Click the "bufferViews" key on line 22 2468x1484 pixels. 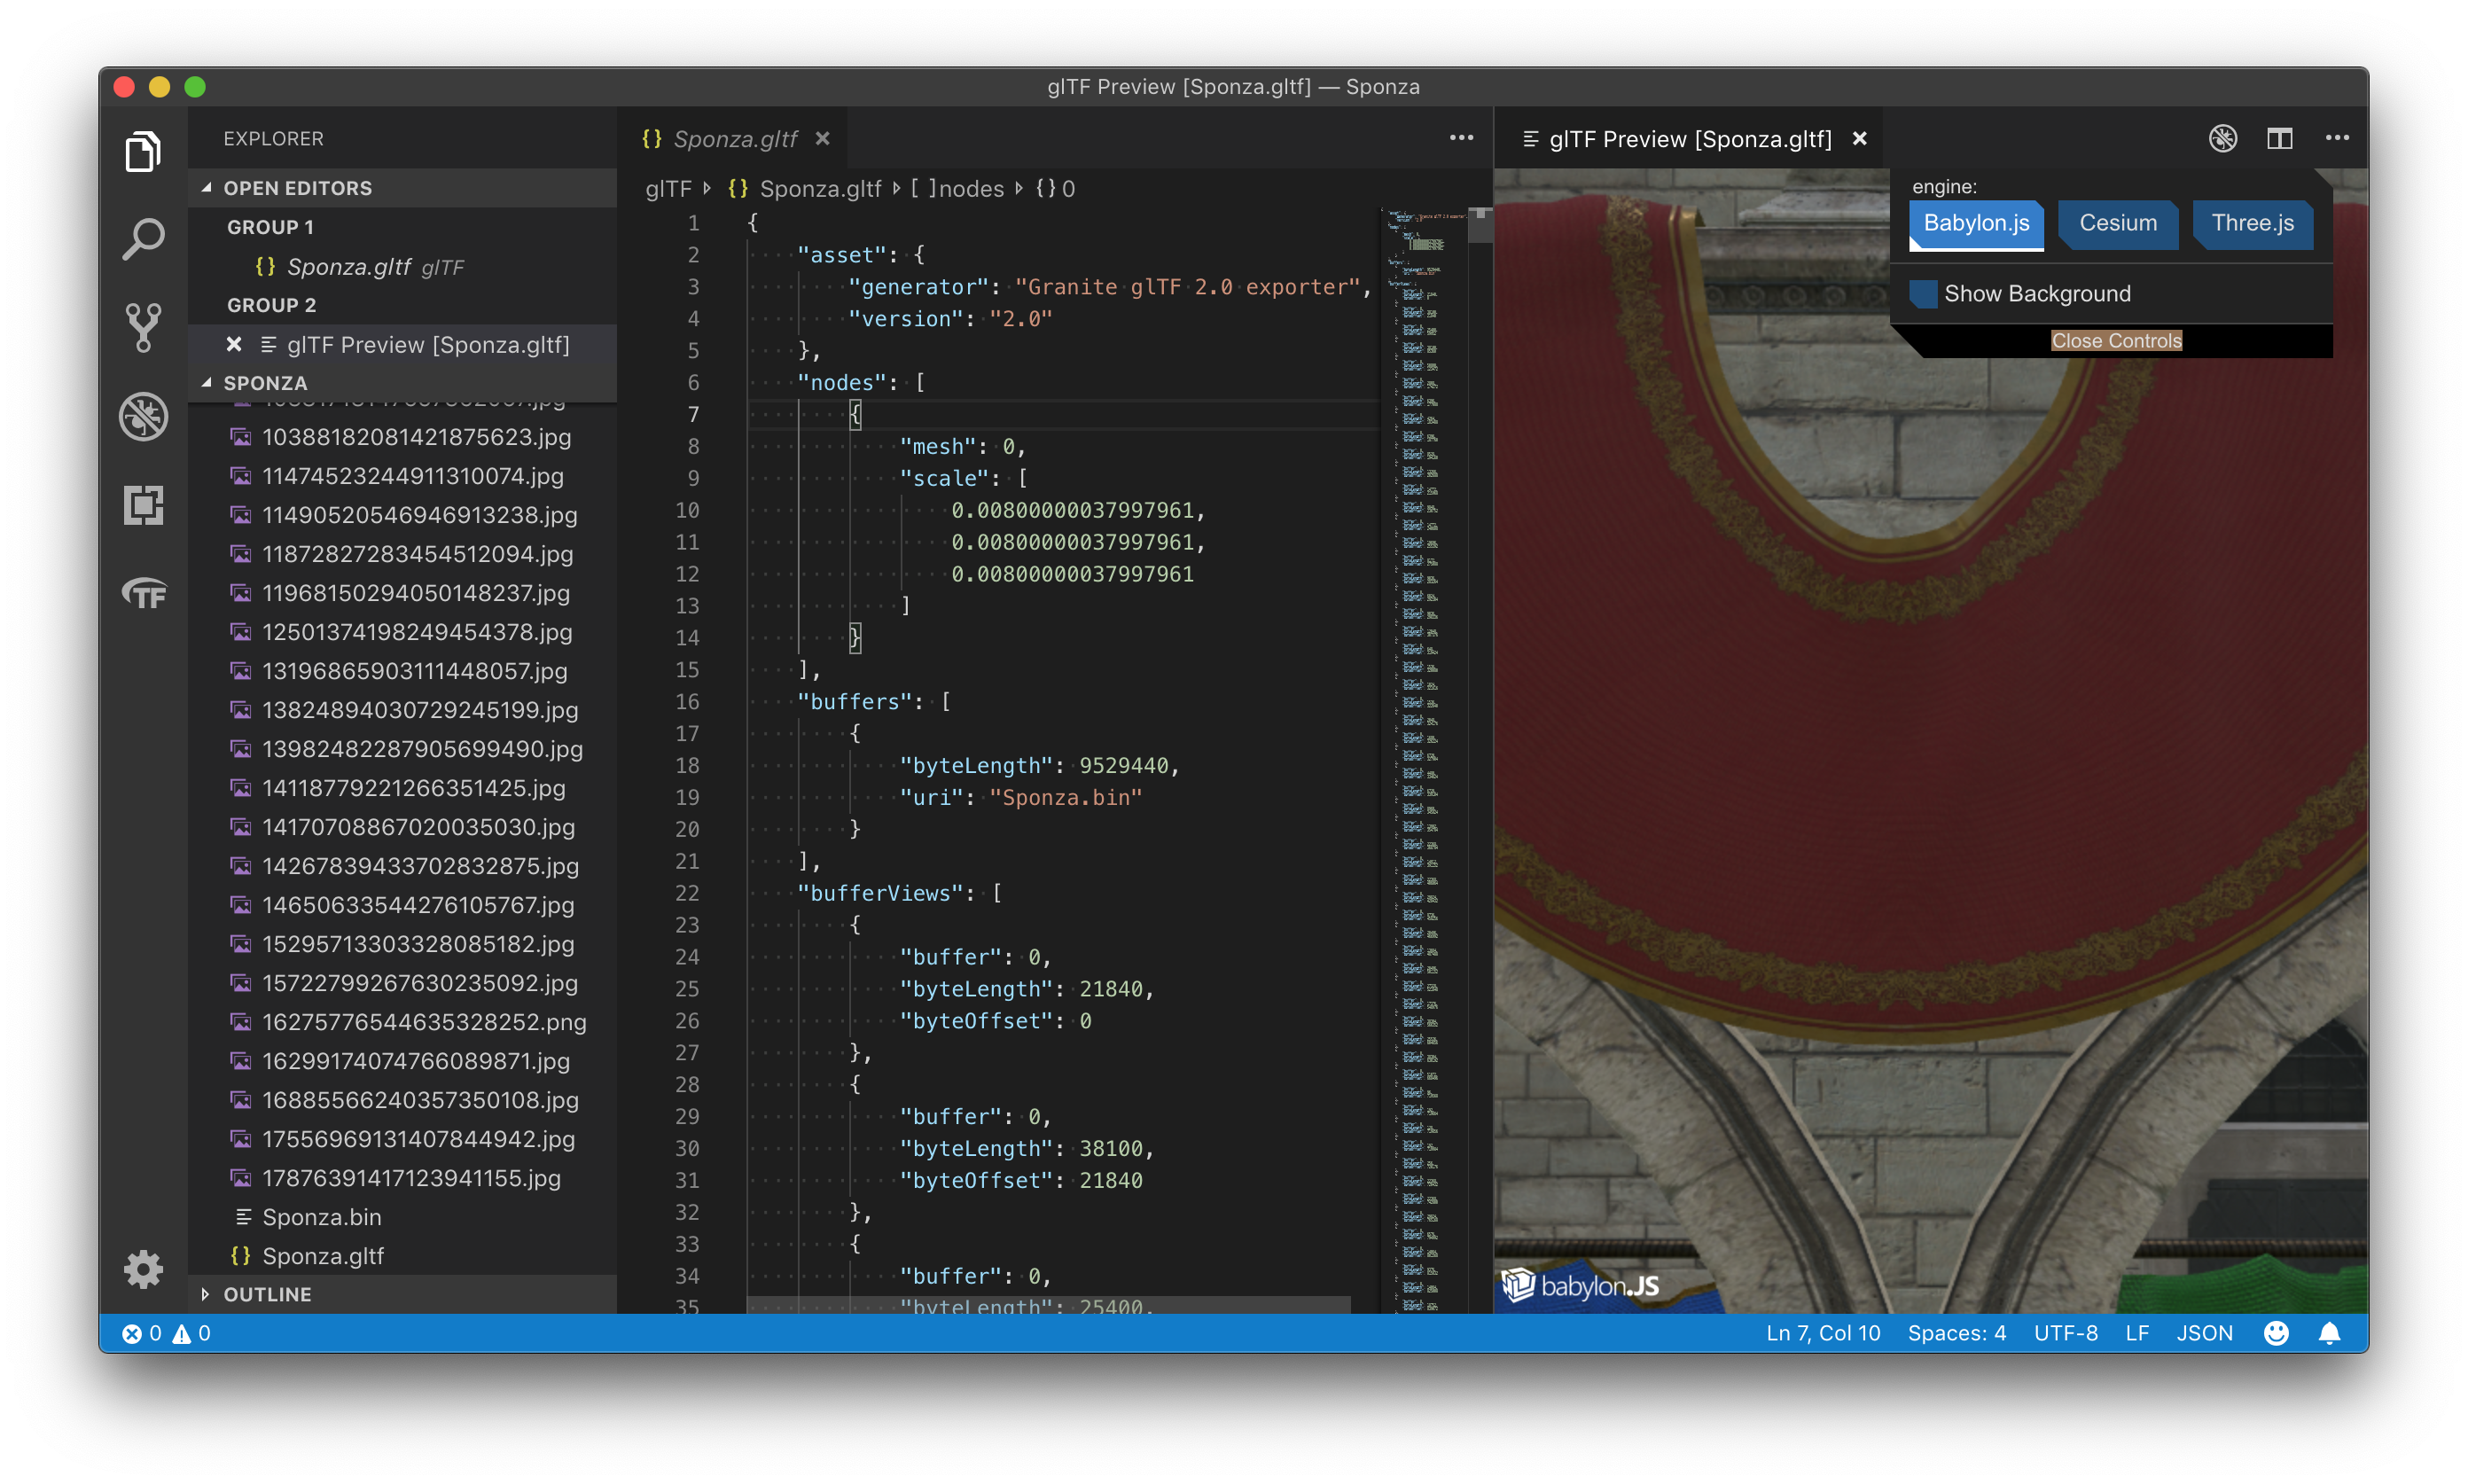click(880, 893)
